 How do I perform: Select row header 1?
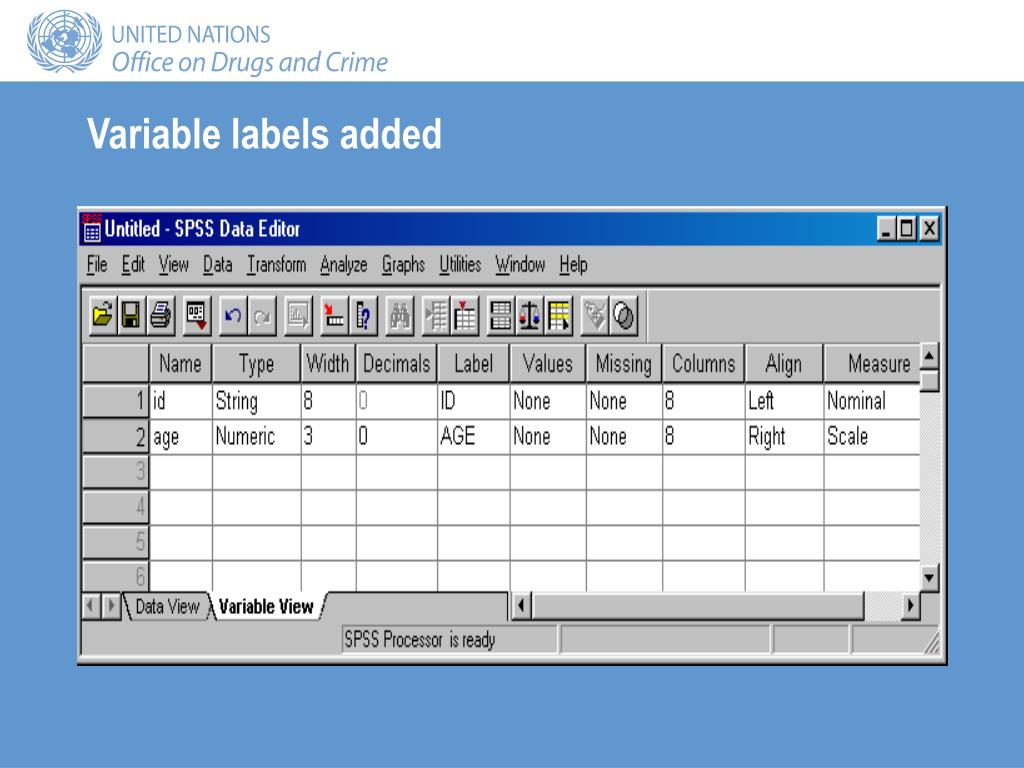pos(116,400)
